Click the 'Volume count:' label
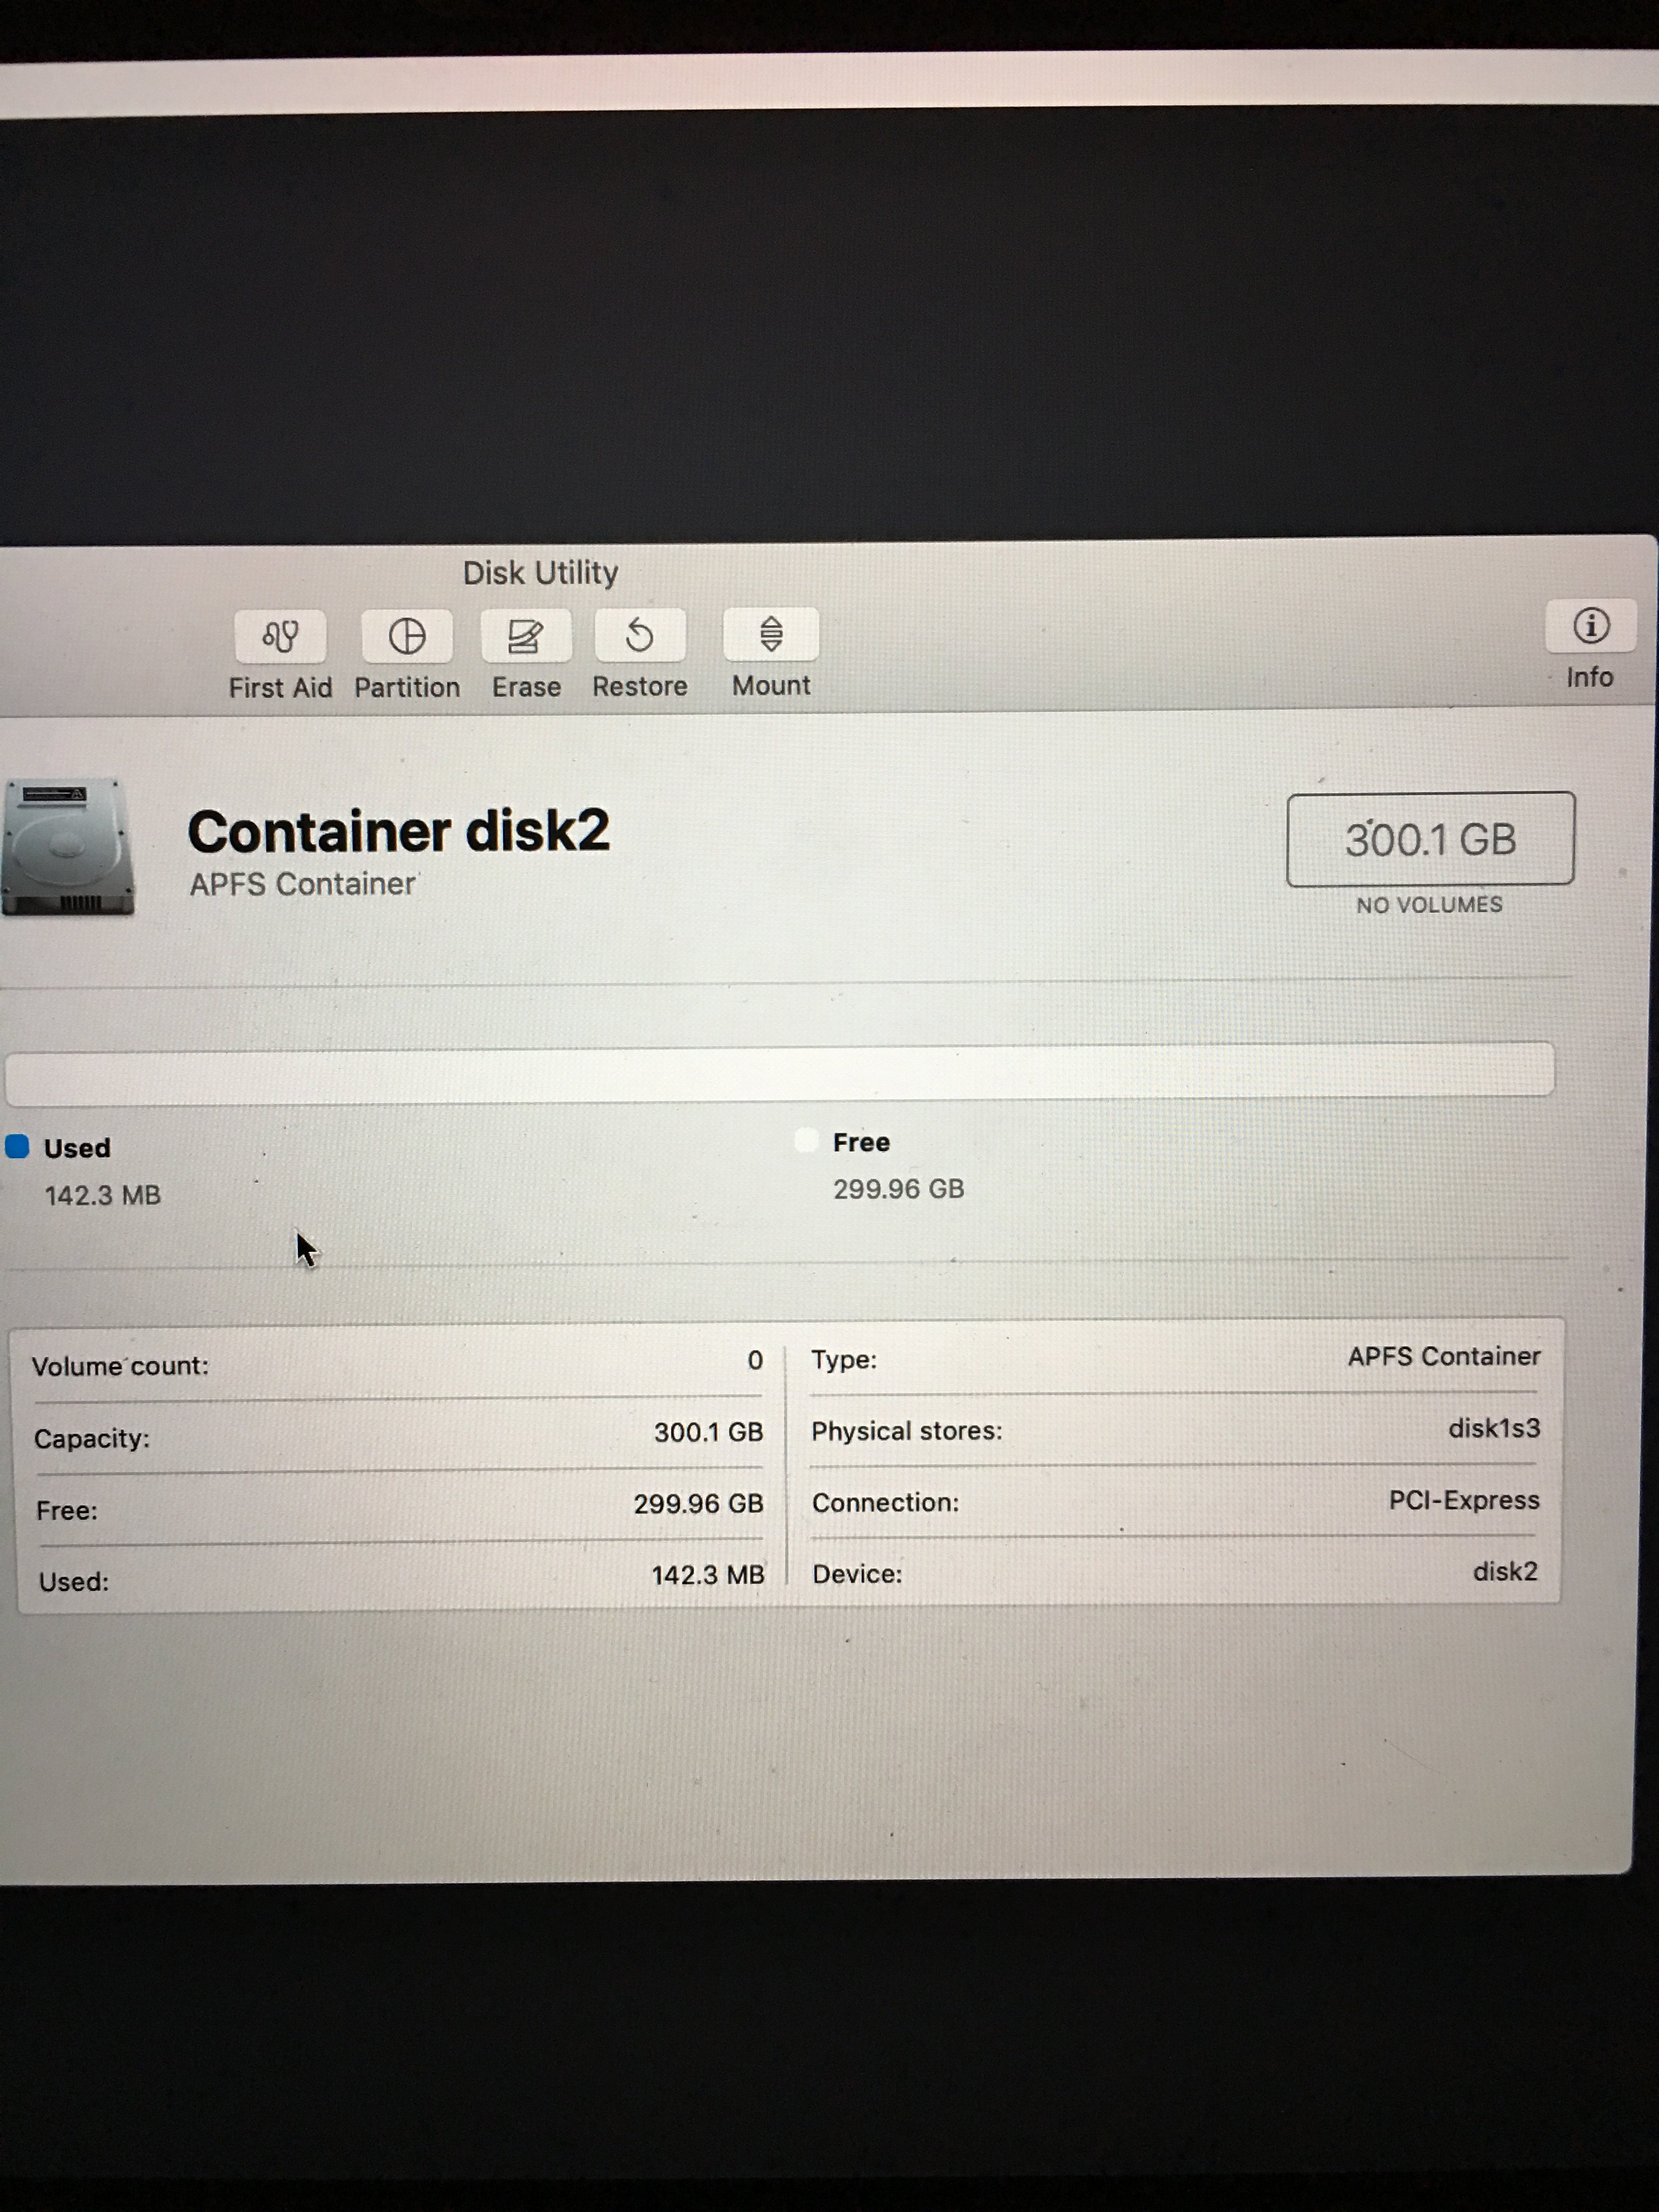This screenshot has width=1659, height=2212. 120,1366
